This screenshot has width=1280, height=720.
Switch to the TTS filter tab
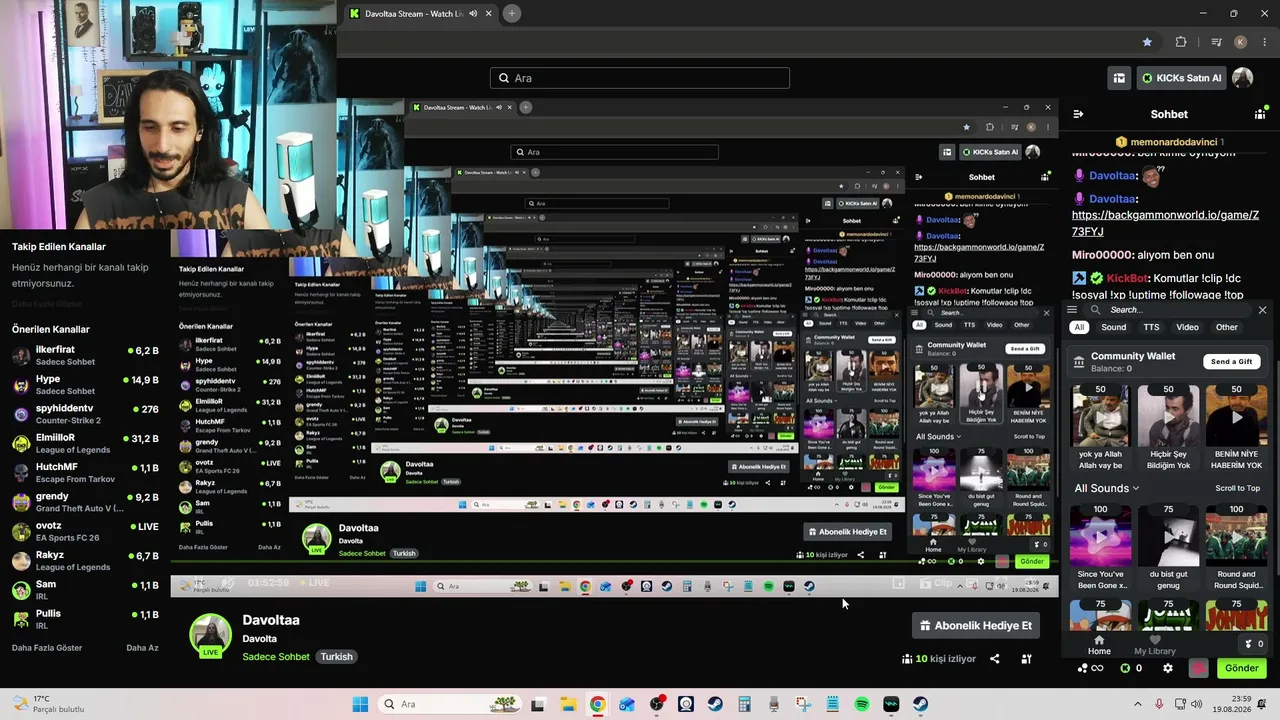[1152, 327]
